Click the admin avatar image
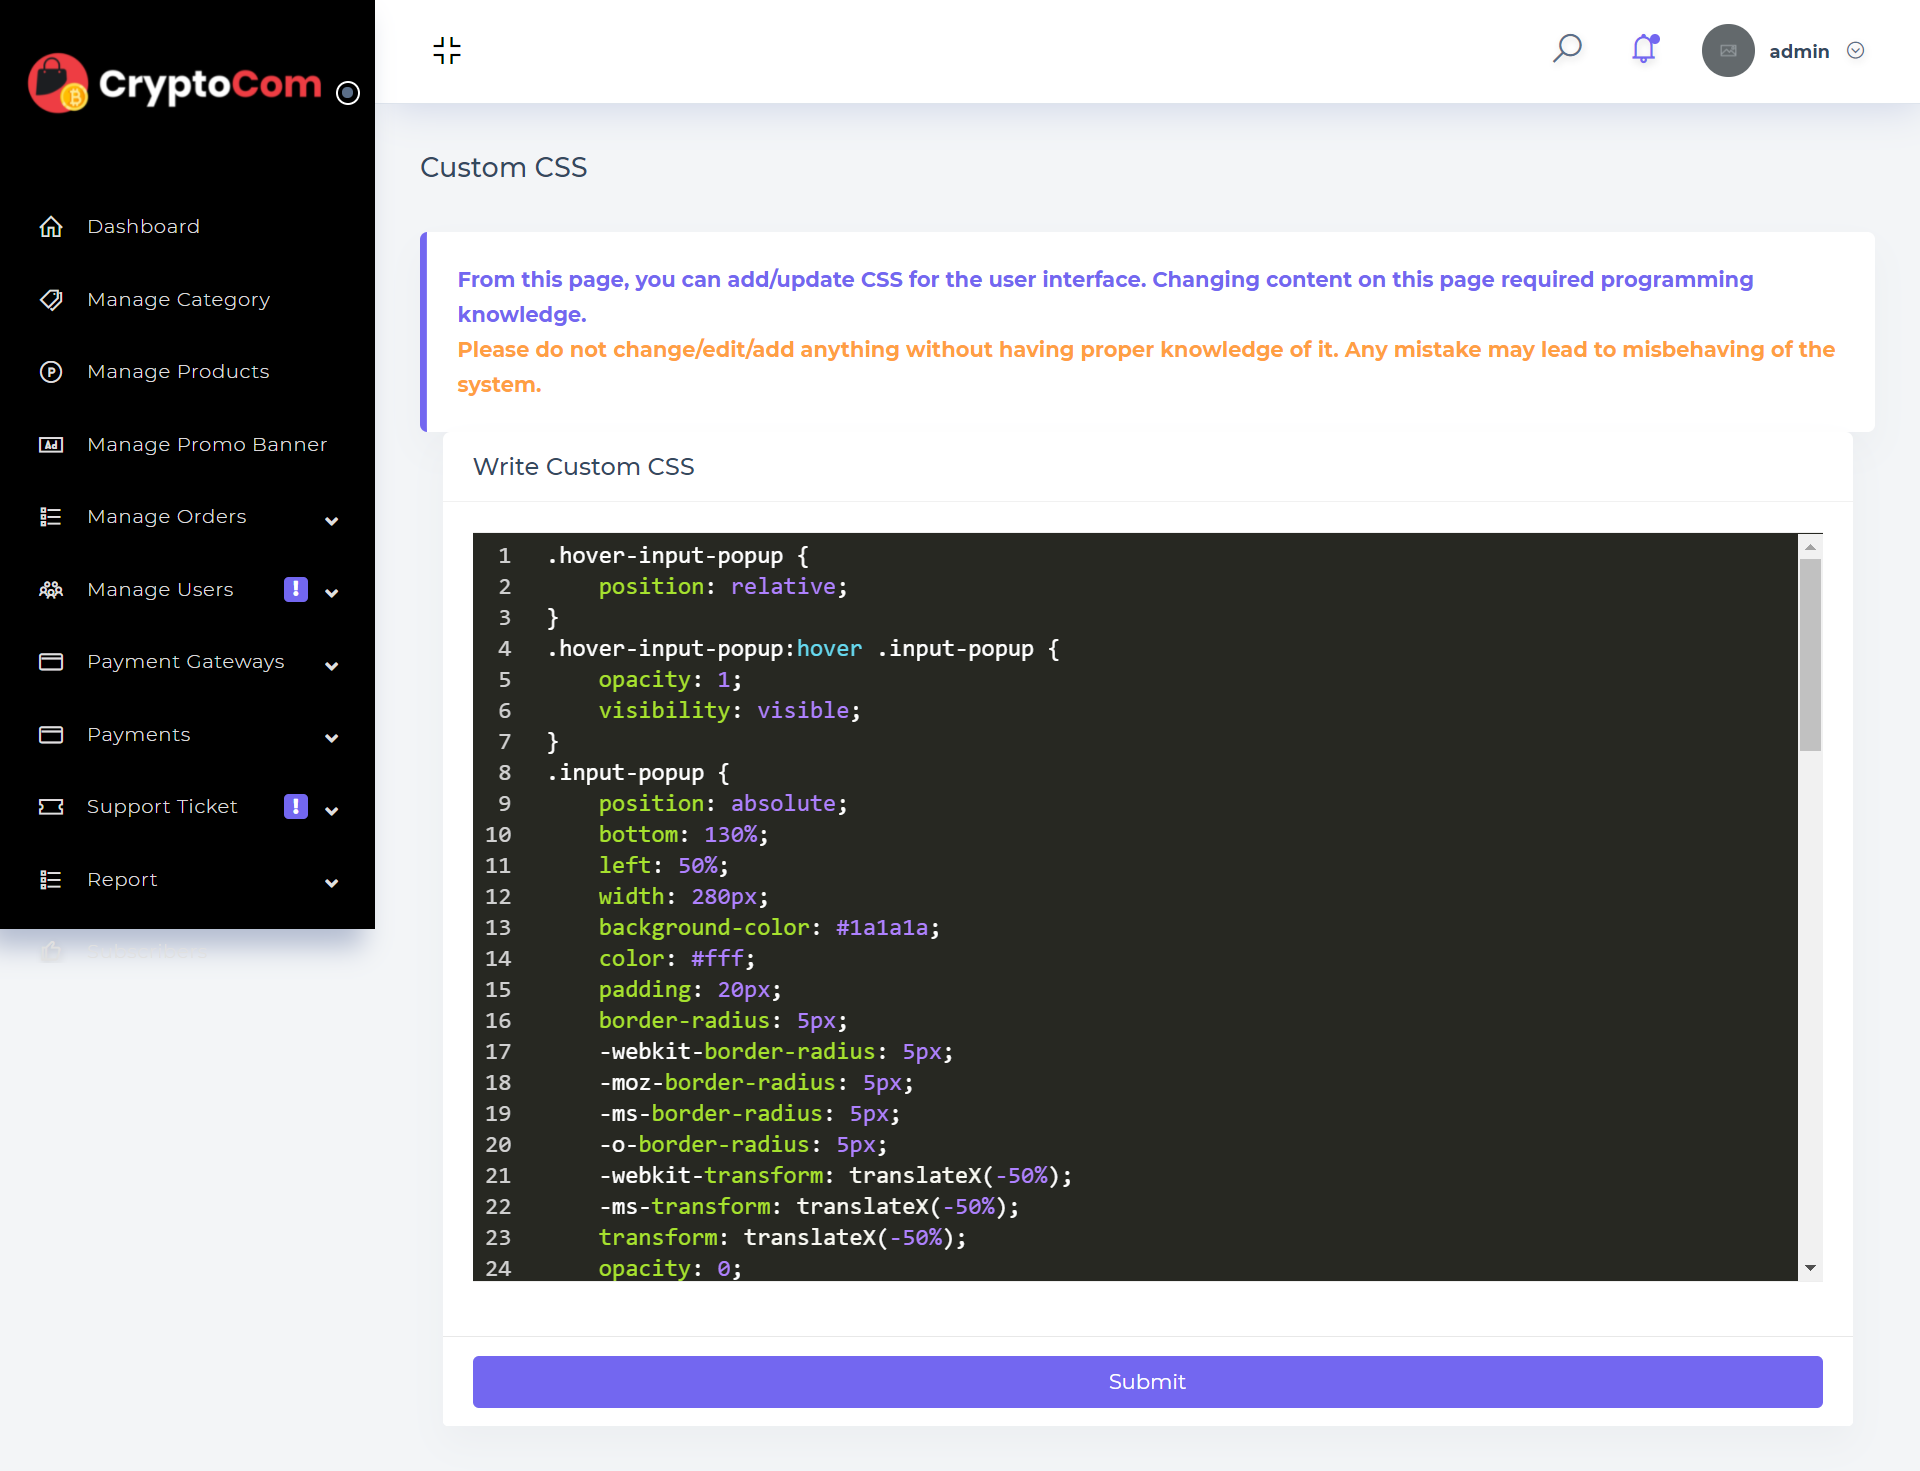This screenshot has height=1471, width=1920. (x=1727, y=51)
